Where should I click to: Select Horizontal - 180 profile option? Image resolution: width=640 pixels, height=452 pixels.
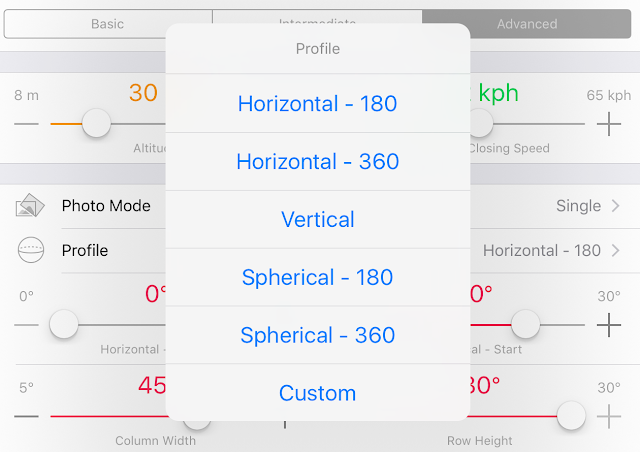pos(317,103)
